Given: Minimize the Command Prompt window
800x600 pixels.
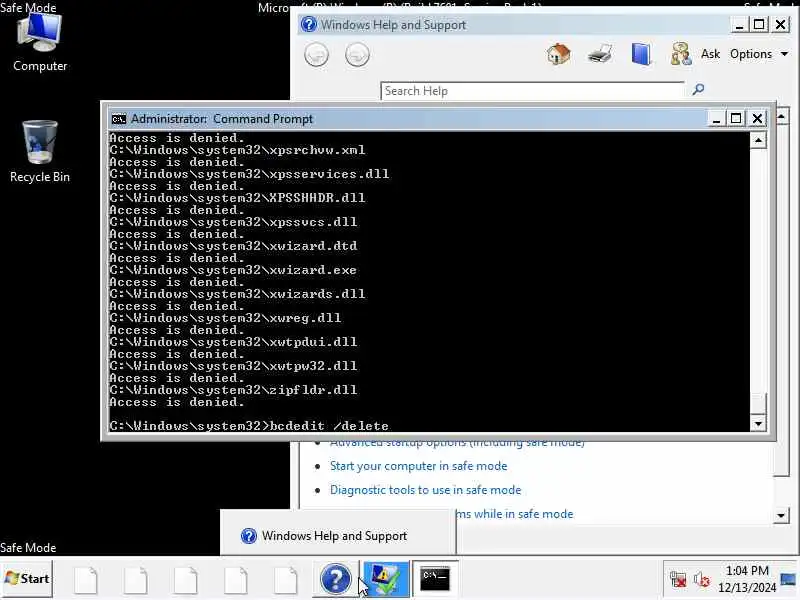Looking at the screenshot, I should click(x=716, y=119).
